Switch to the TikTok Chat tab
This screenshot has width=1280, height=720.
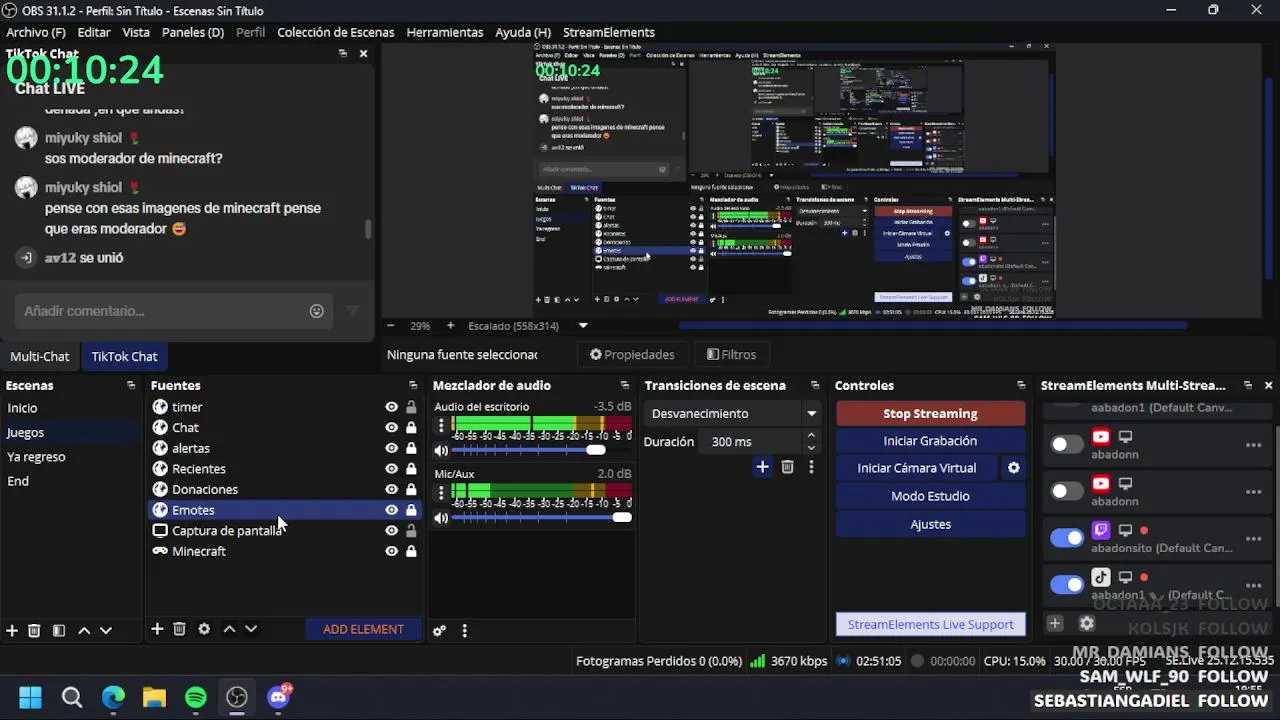coord(124,356)
